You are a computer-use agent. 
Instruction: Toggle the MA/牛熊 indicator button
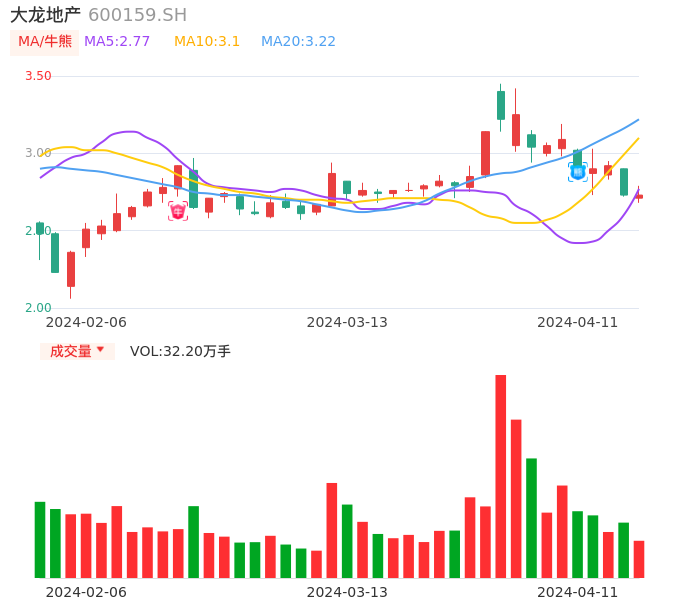pos(45,42)
